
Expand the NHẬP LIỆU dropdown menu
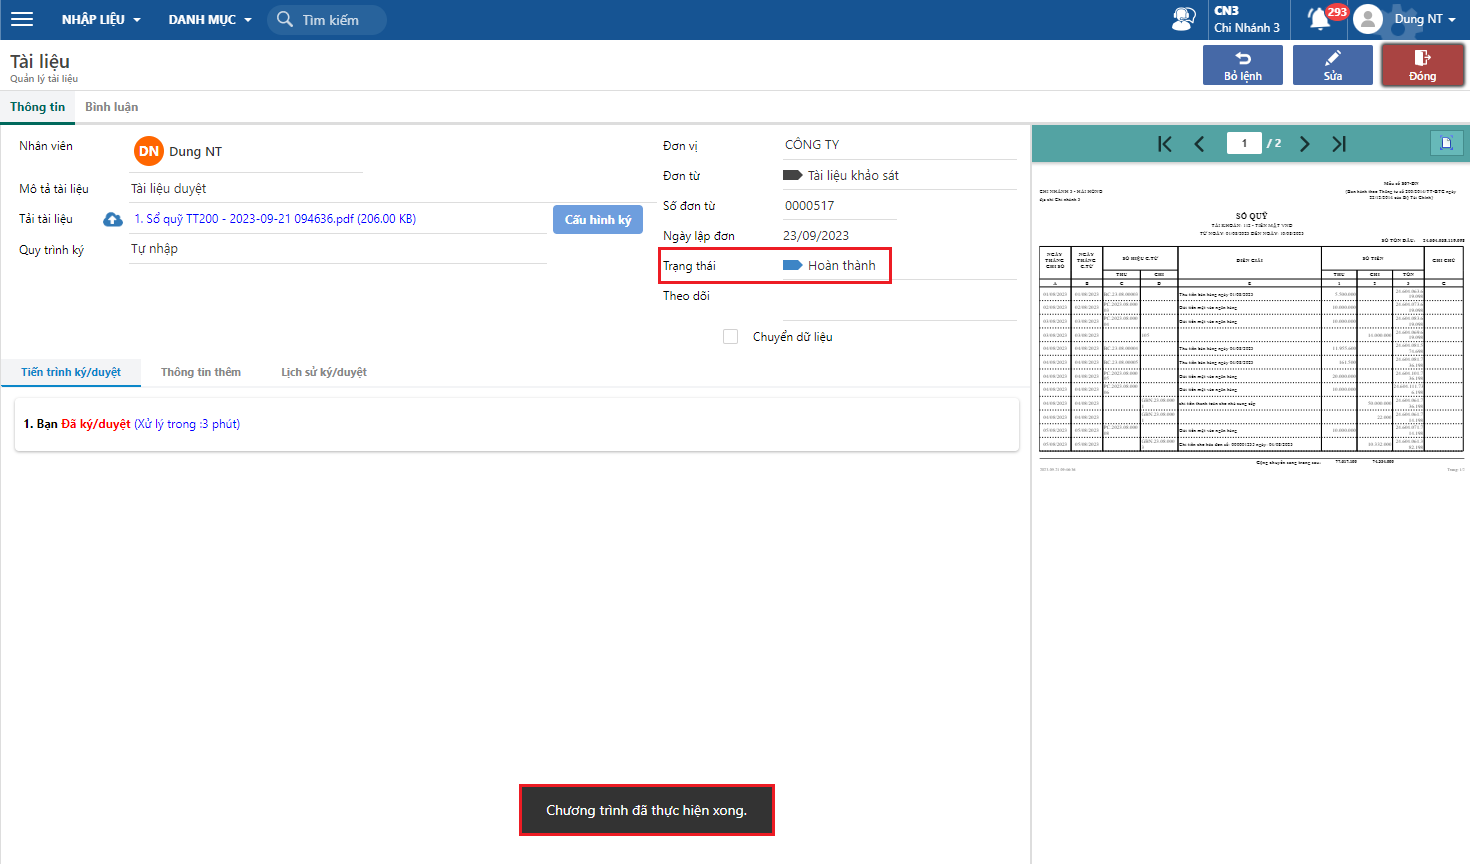click(101, 19)
